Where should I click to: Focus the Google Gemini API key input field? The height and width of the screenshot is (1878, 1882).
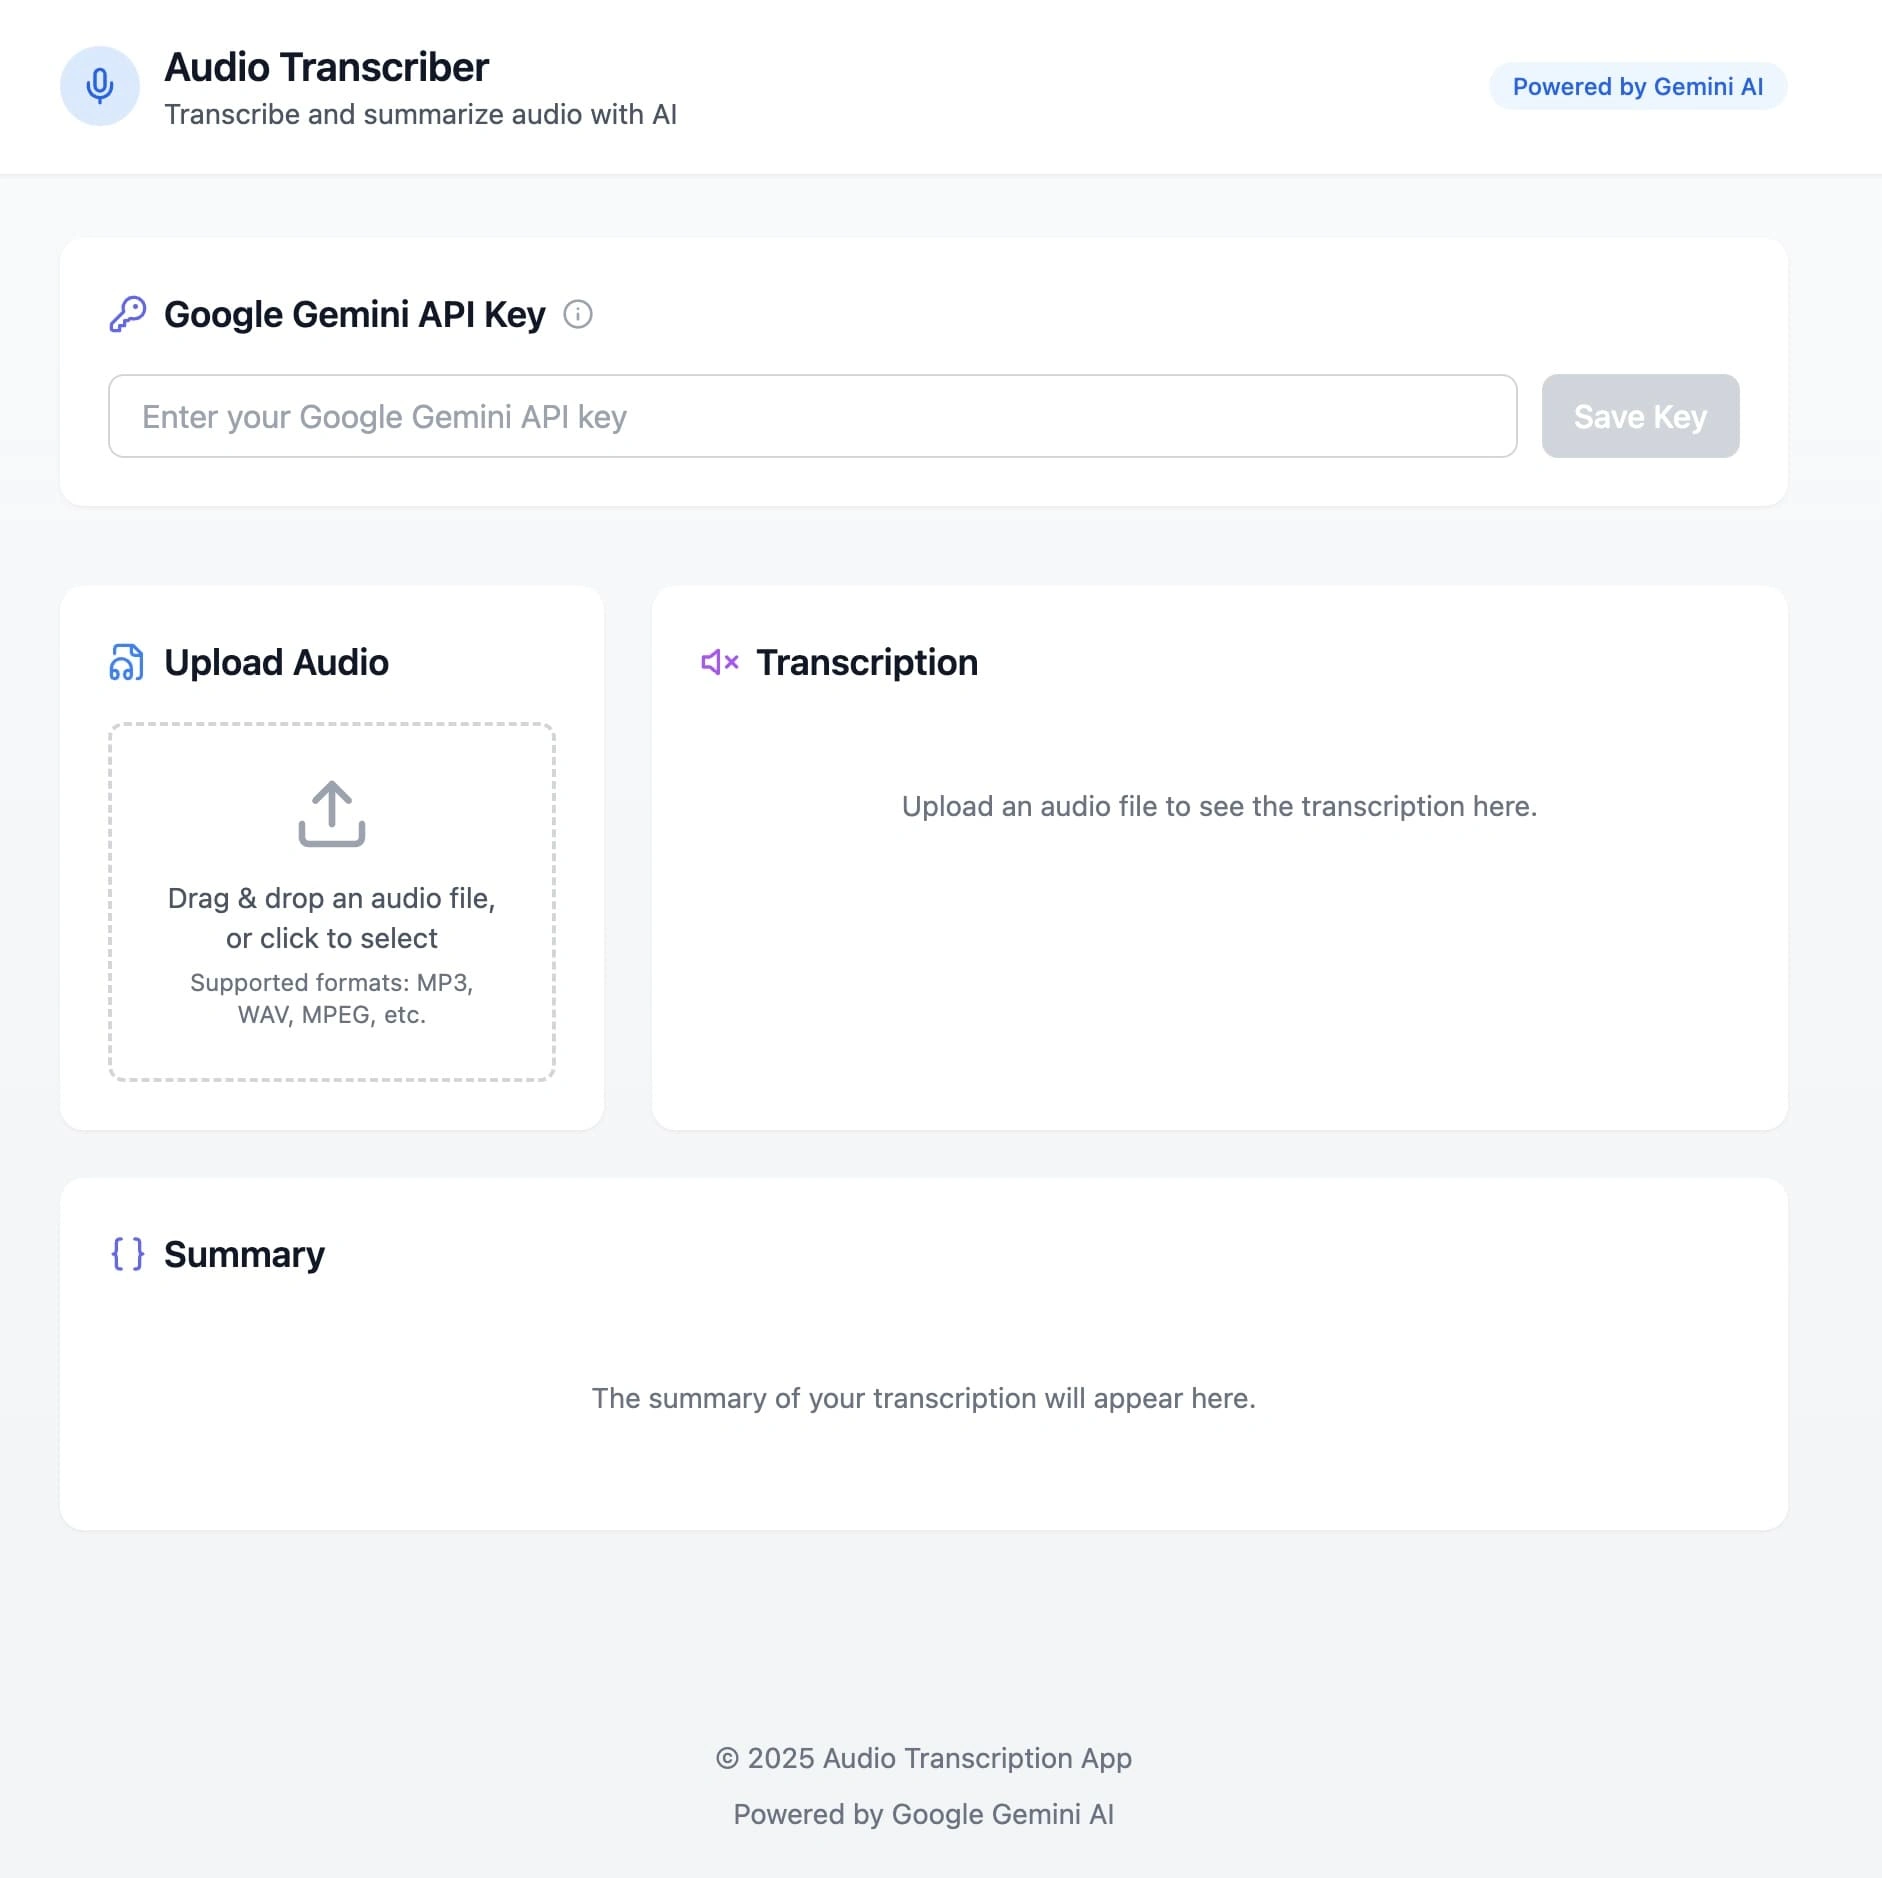(812, 416)
